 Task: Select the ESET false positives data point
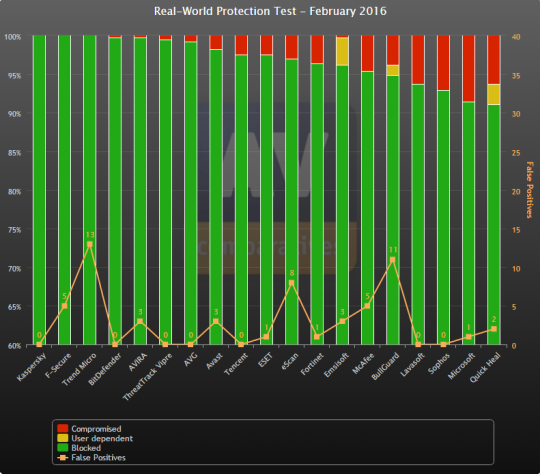[x=266, y=337]
